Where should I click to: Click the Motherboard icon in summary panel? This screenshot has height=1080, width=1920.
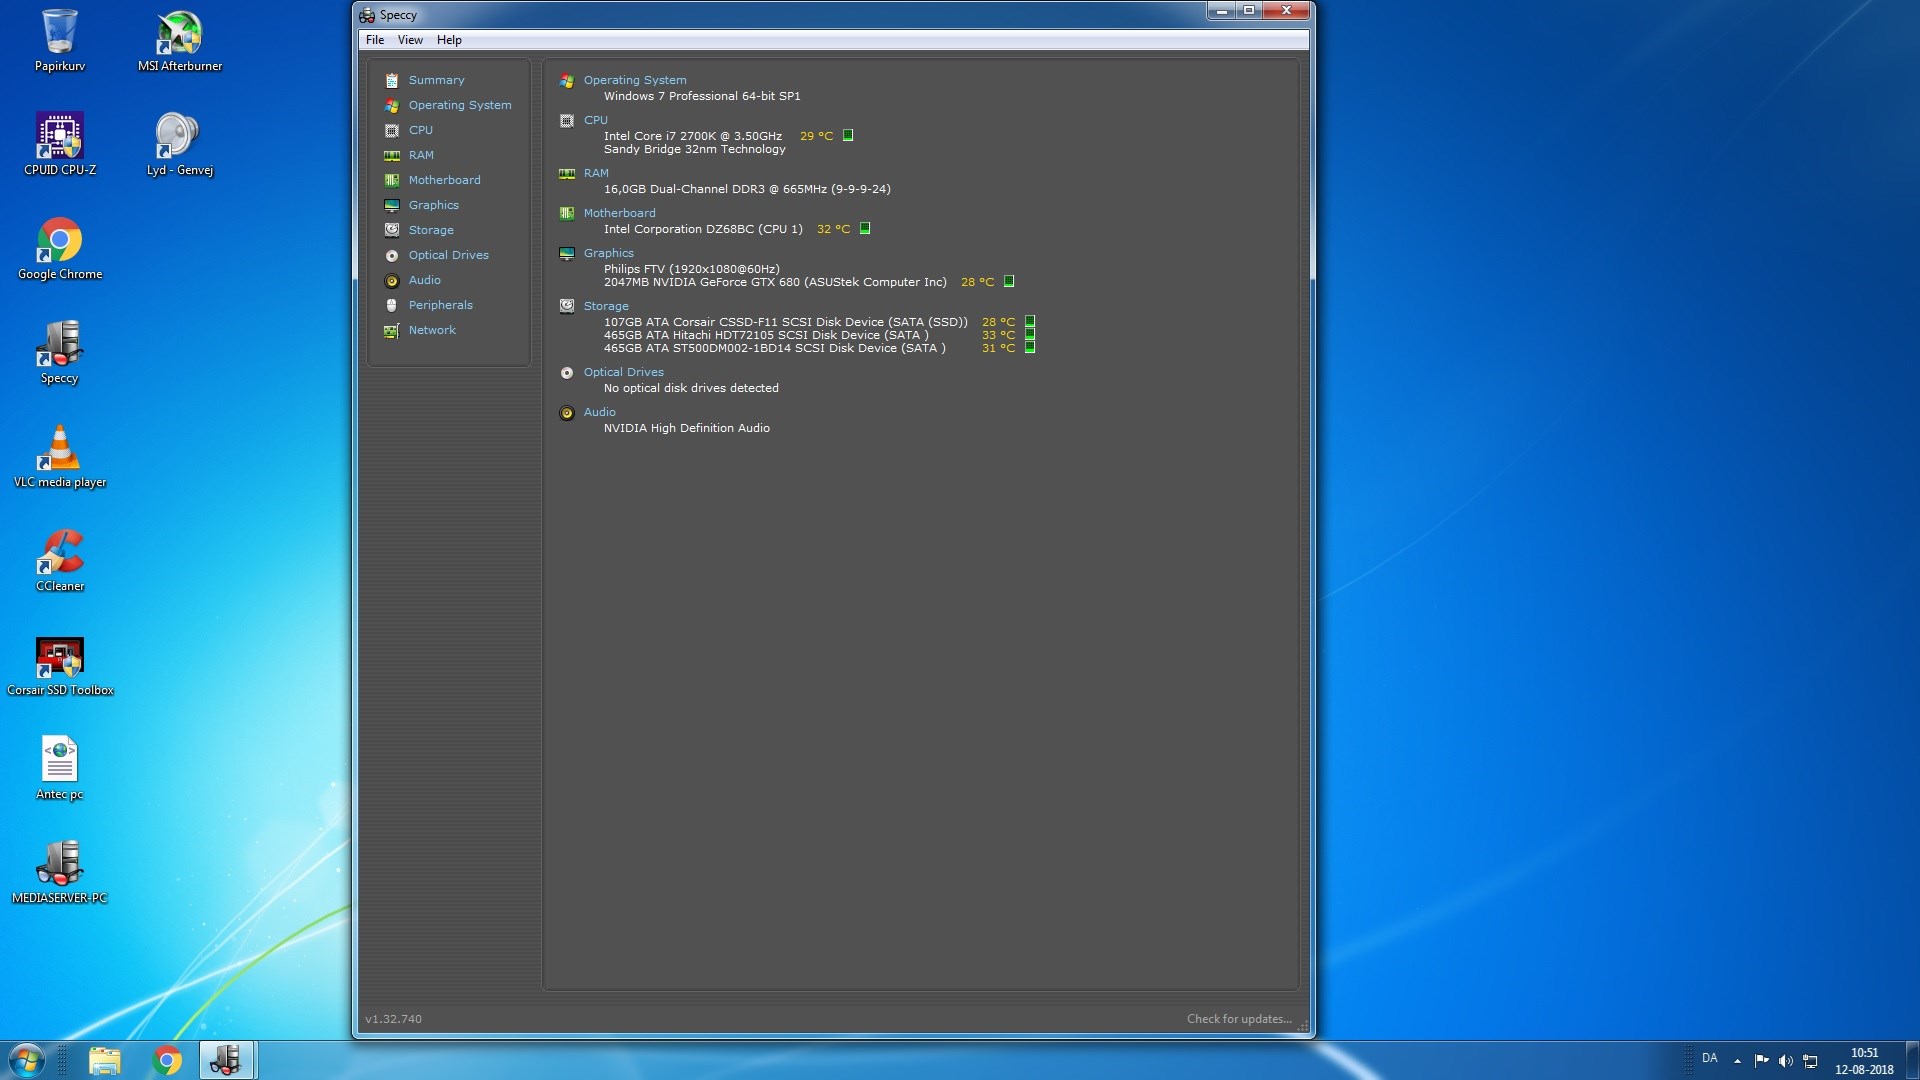click(x=567, y=214)
